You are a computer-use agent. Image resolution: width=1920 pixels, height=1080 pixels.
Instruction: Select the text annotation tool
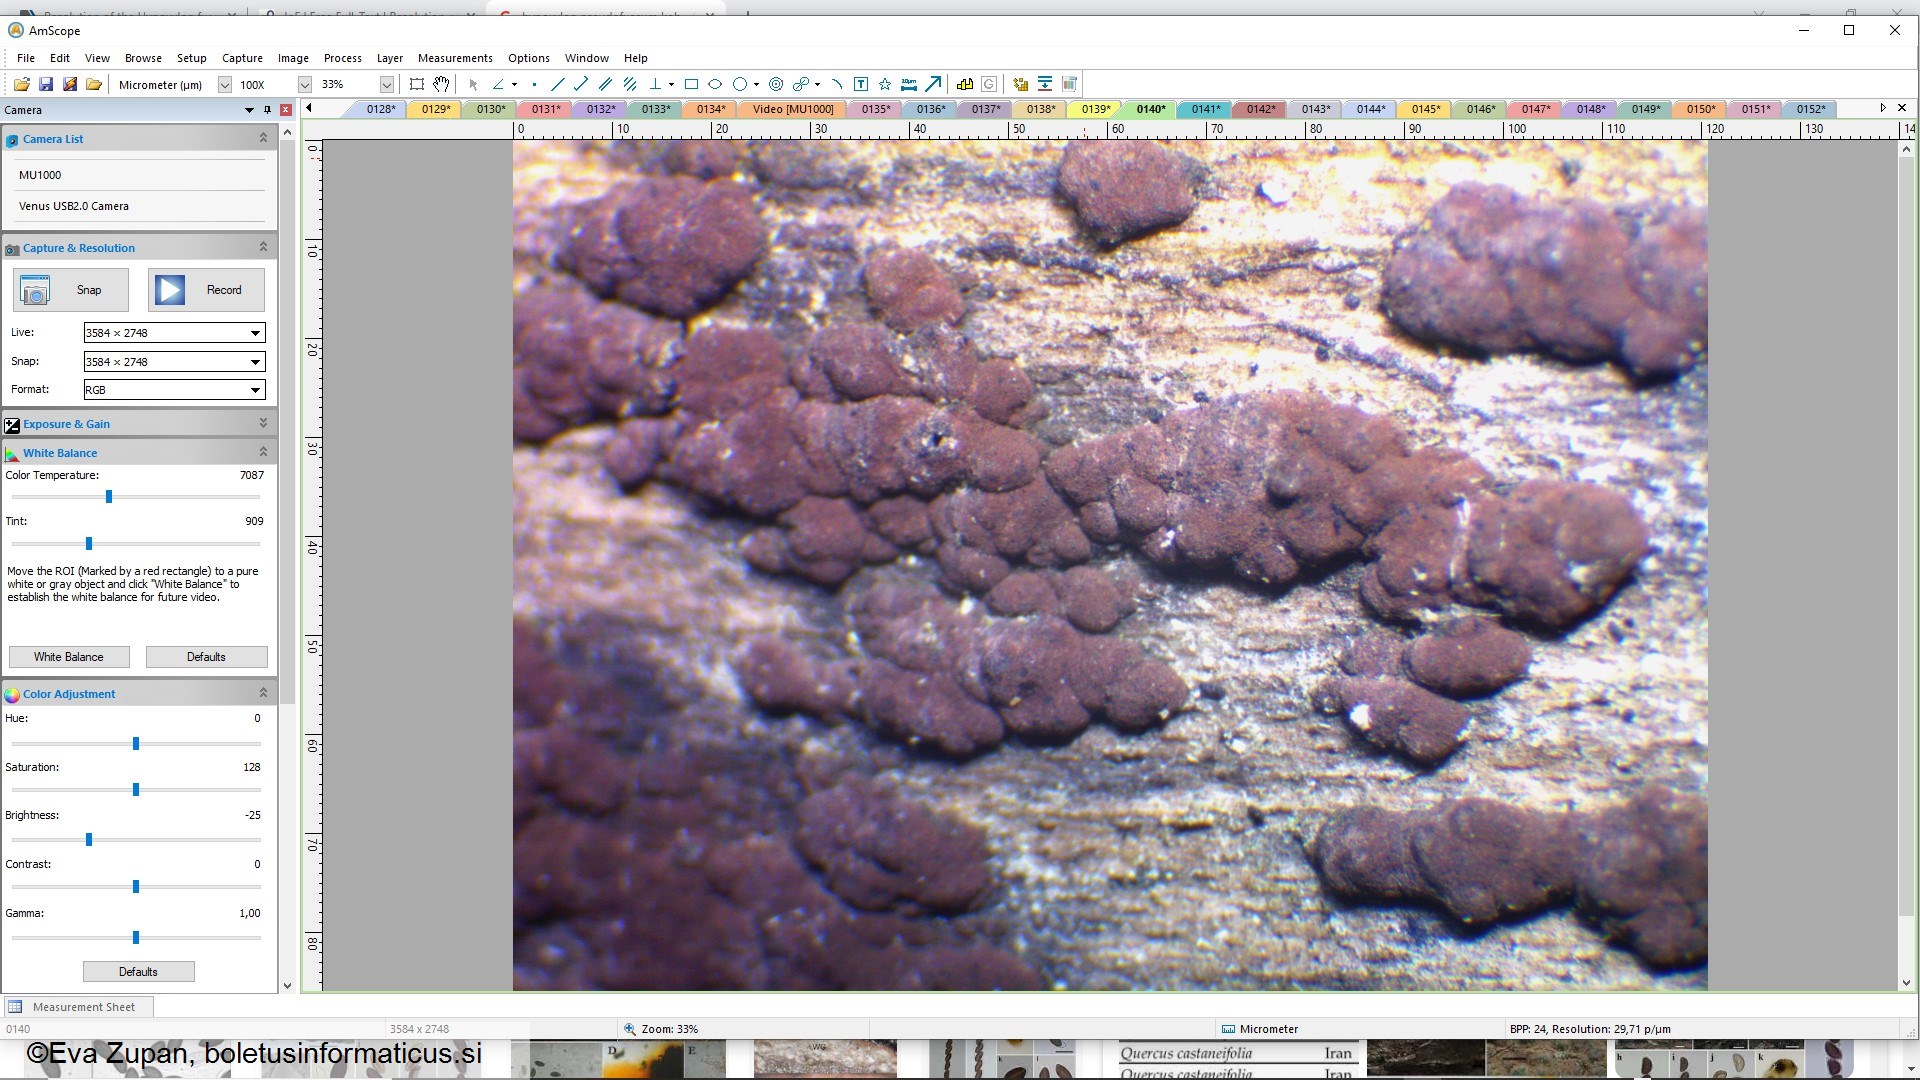[x=861, y=84]
